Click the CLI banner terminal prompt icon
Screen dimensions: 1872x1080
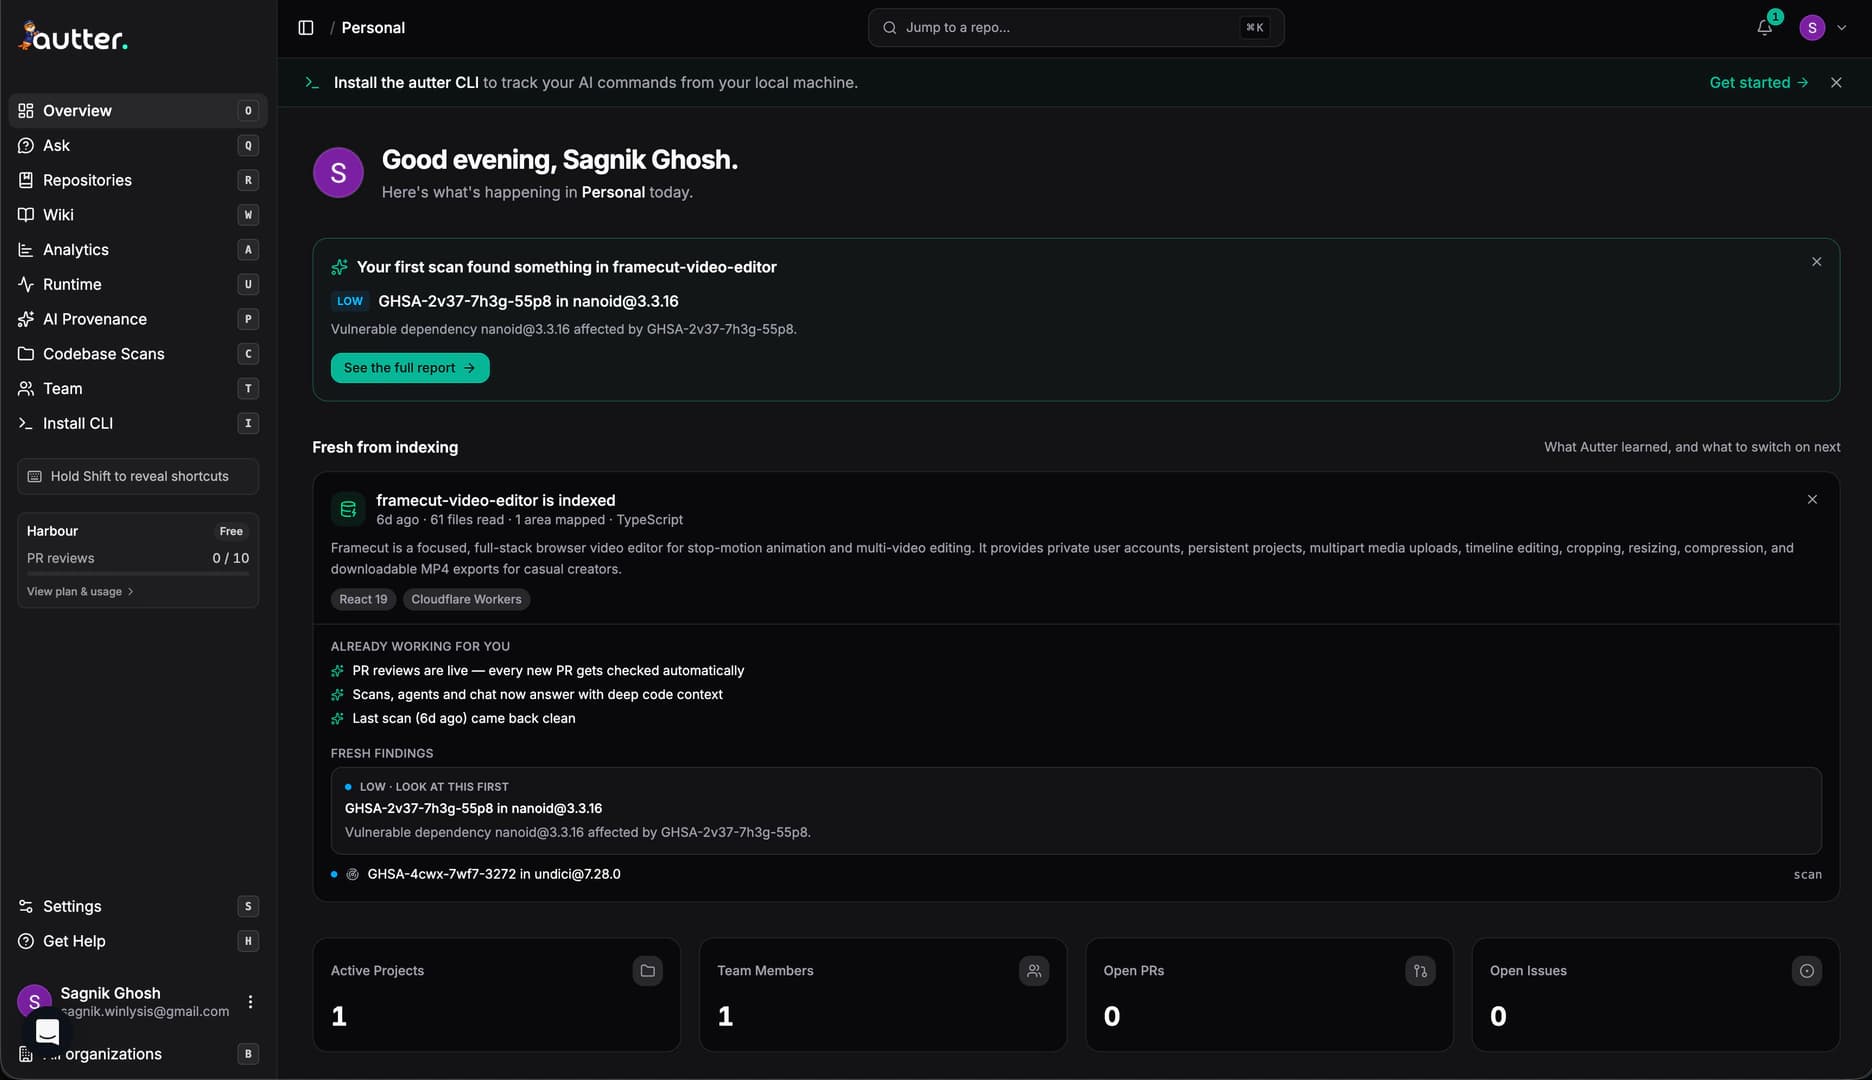(312, 83)
